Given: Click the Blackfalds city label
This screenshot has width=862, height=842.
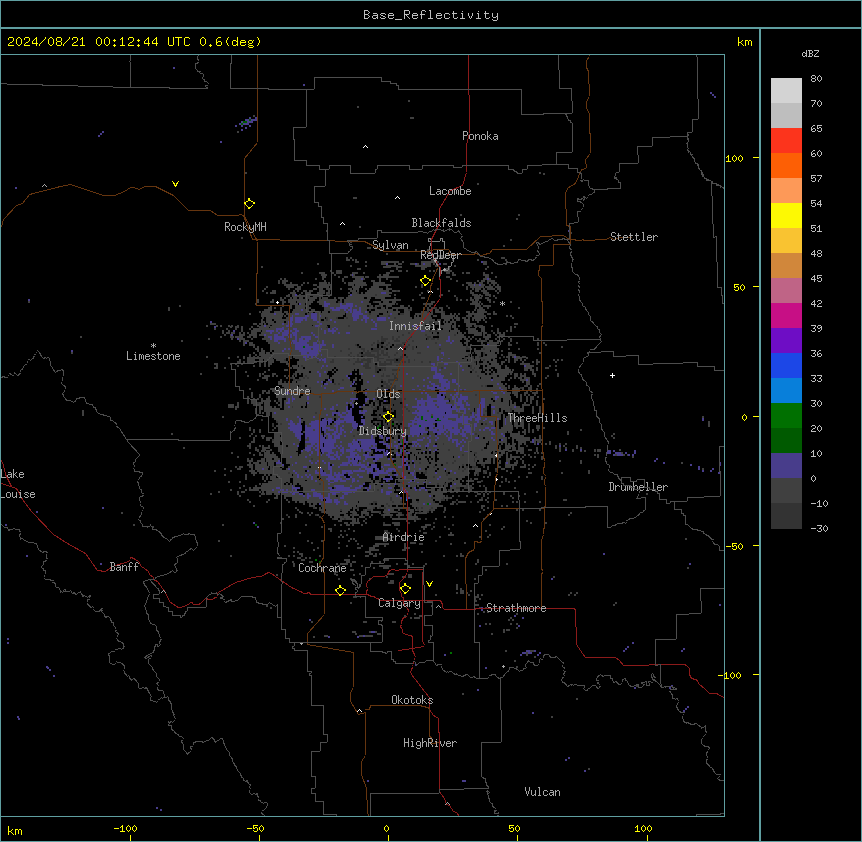Looking at the screenshot, I should (441, 223).
